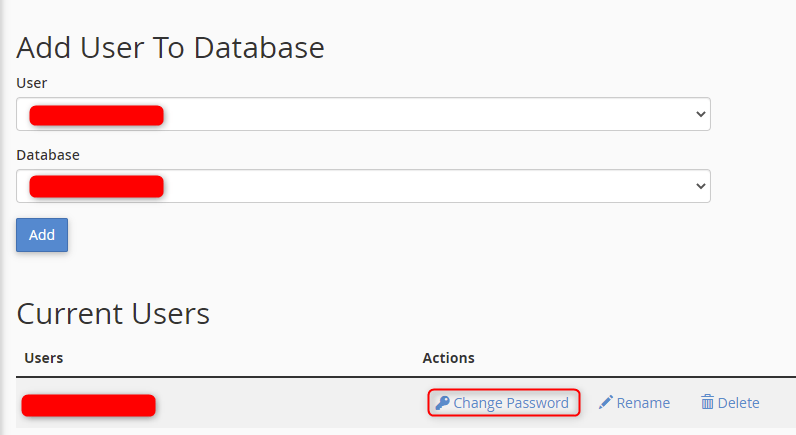Click the User field label
This screenshot has width=796, height=435.
[31, 83]
